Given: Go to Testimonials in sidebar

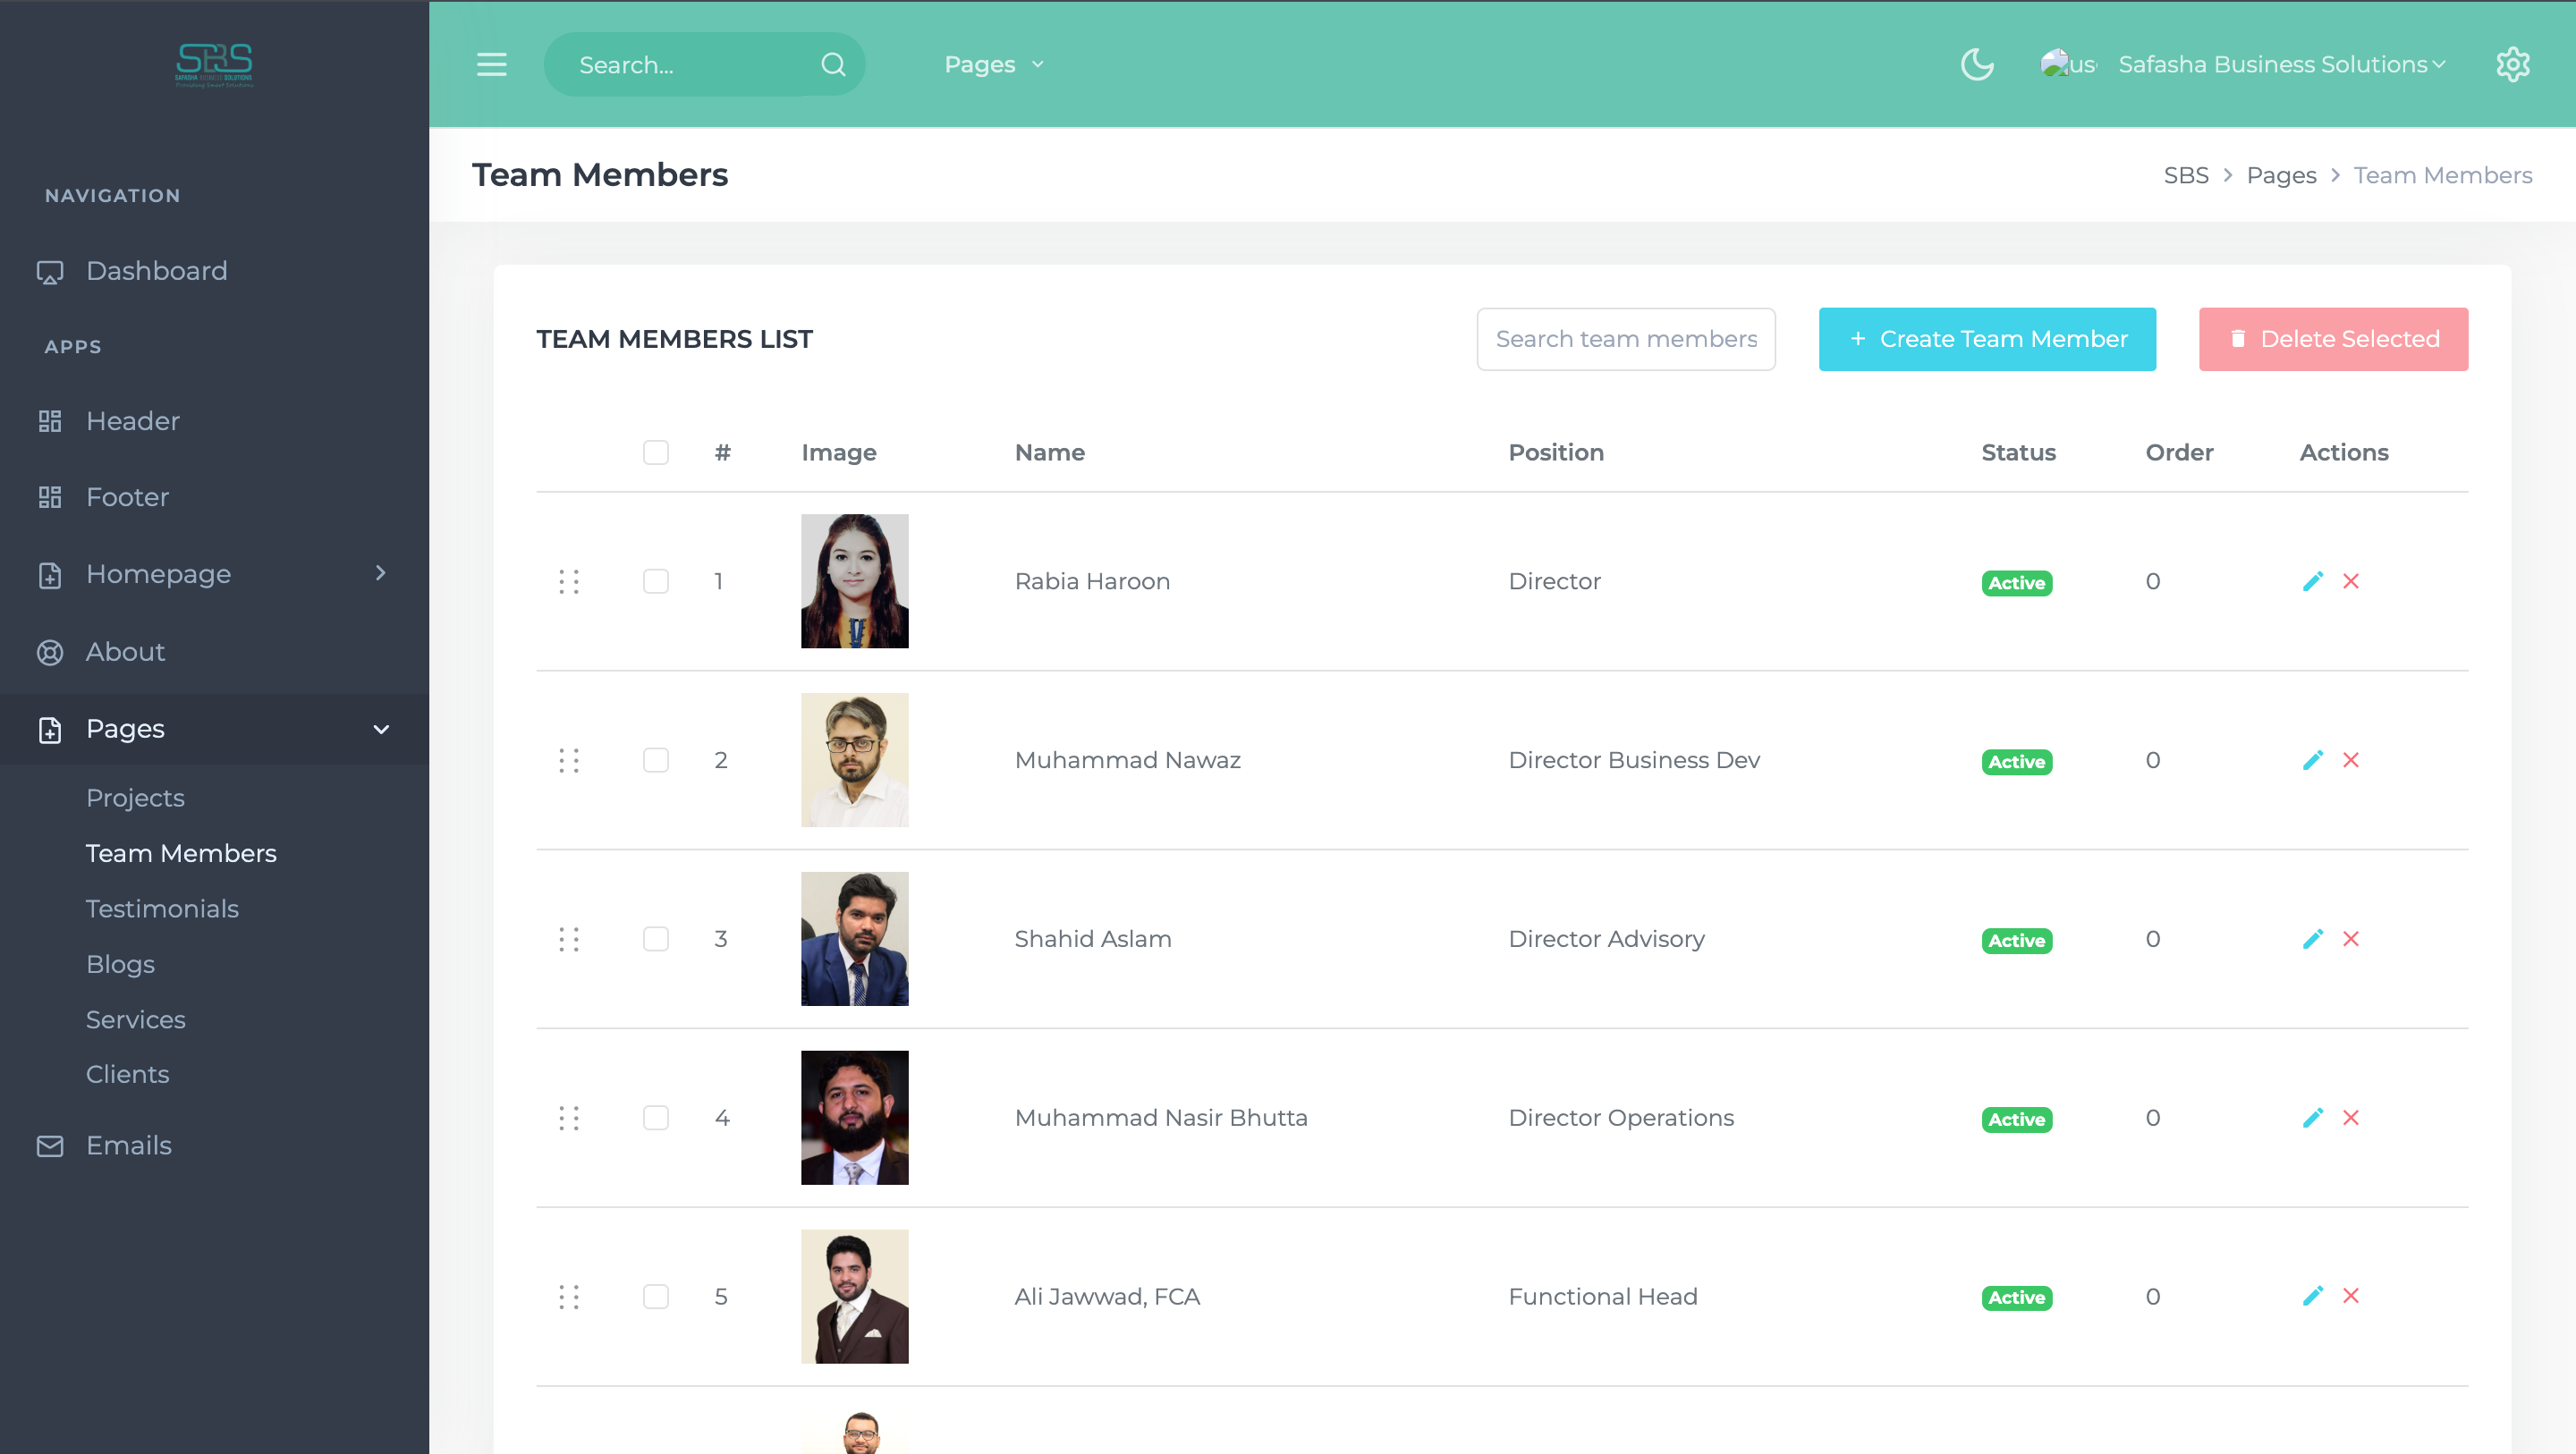Looking at the screenshot, I should 162,909.
